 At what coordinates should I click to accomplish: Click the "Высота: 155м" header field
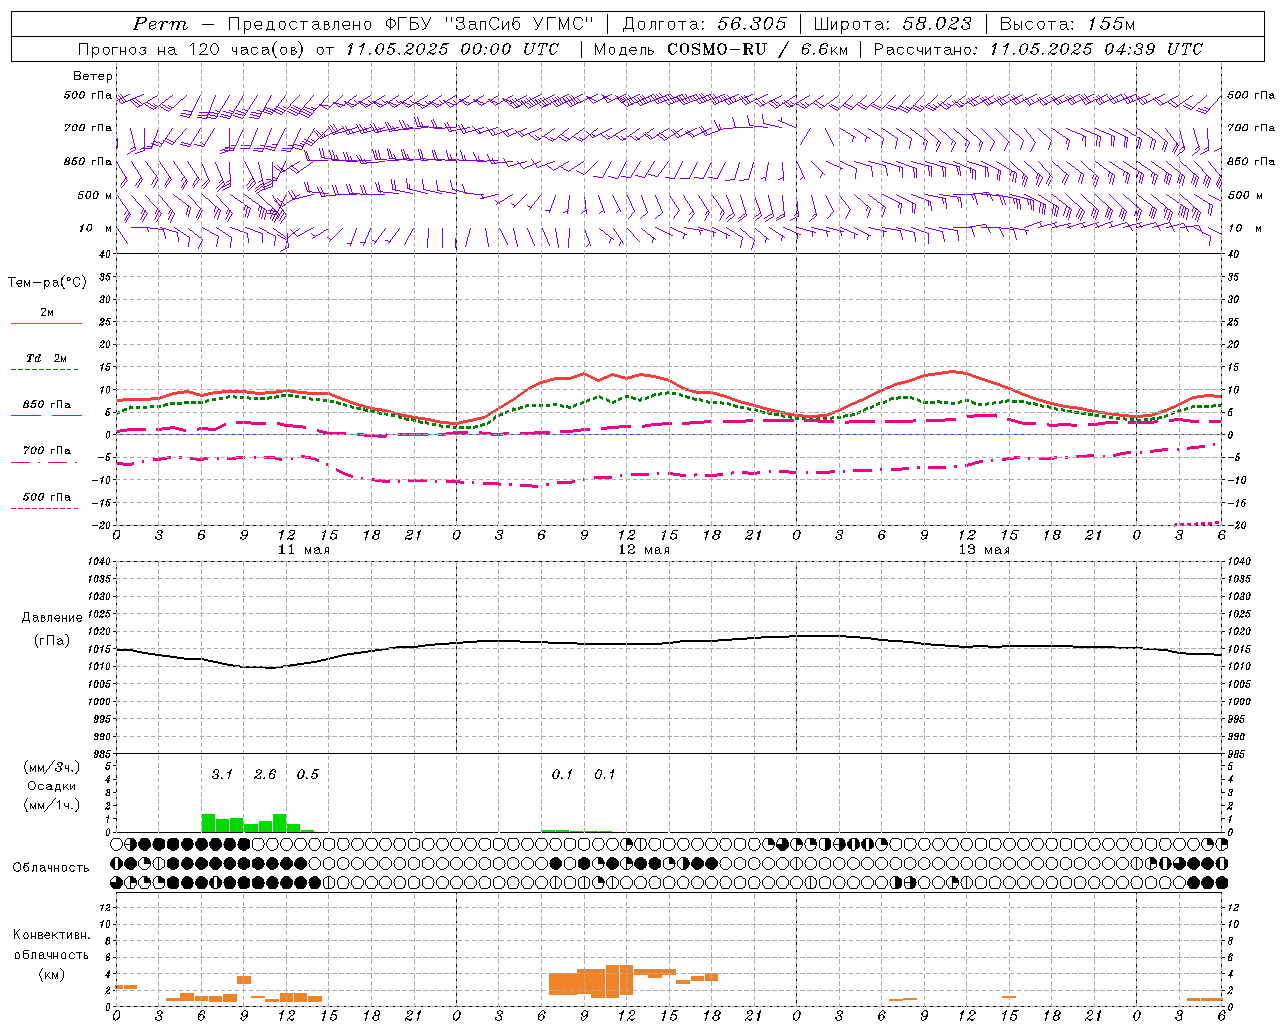1067,24
